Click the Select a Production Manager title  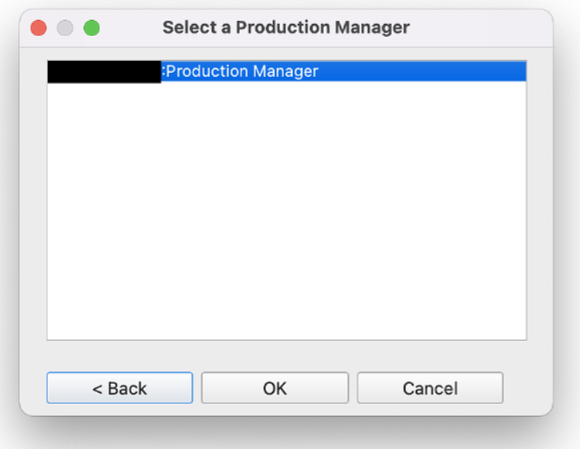tap(286, 27)
